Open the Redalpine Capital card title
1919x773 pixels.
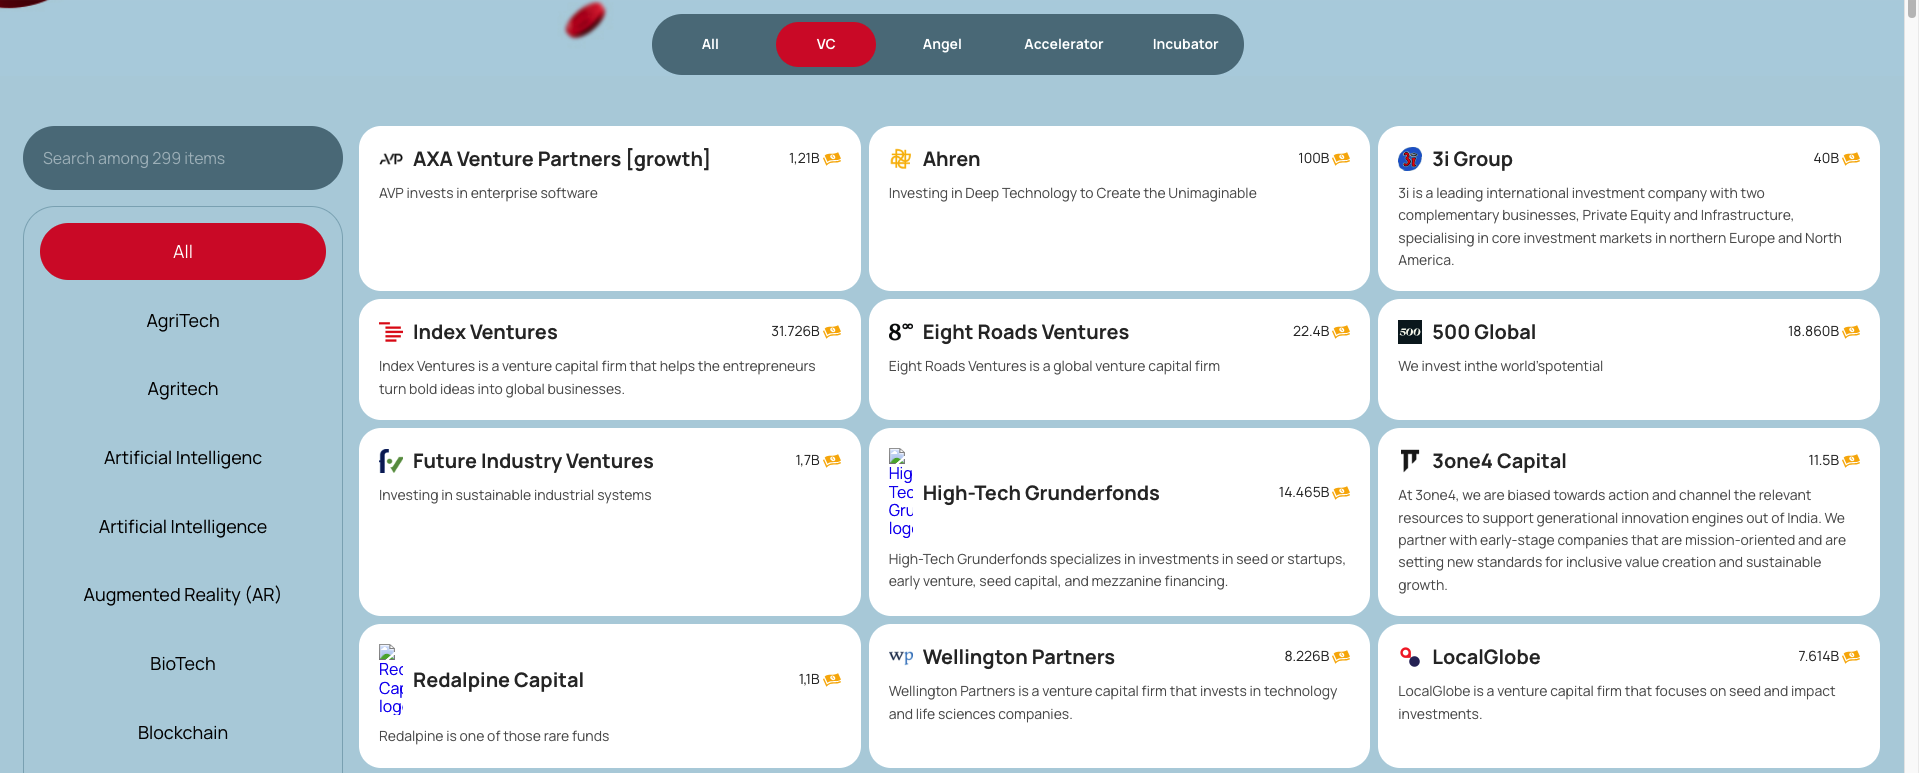(x=498, y=680)
